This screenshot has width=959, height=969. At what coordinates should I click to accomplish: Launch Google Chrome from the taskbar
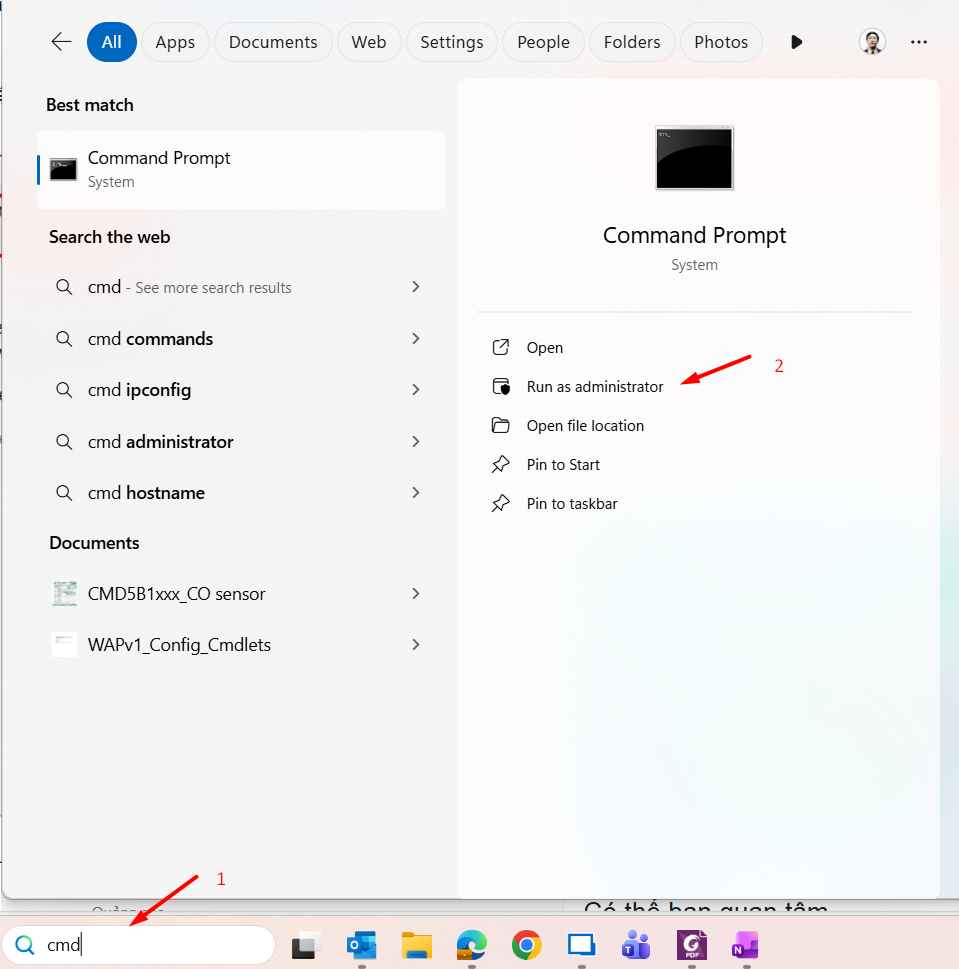click(x=526, y=945)
